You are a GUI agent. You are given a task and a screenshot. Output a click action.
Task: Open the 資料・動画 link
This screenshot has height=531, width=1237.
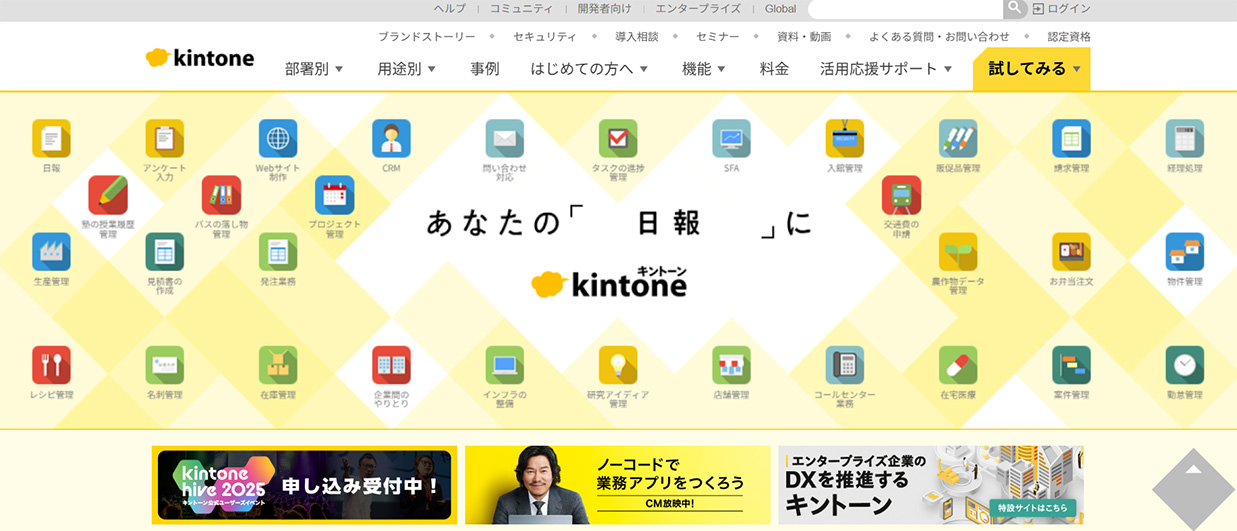(x=804, y=36)
